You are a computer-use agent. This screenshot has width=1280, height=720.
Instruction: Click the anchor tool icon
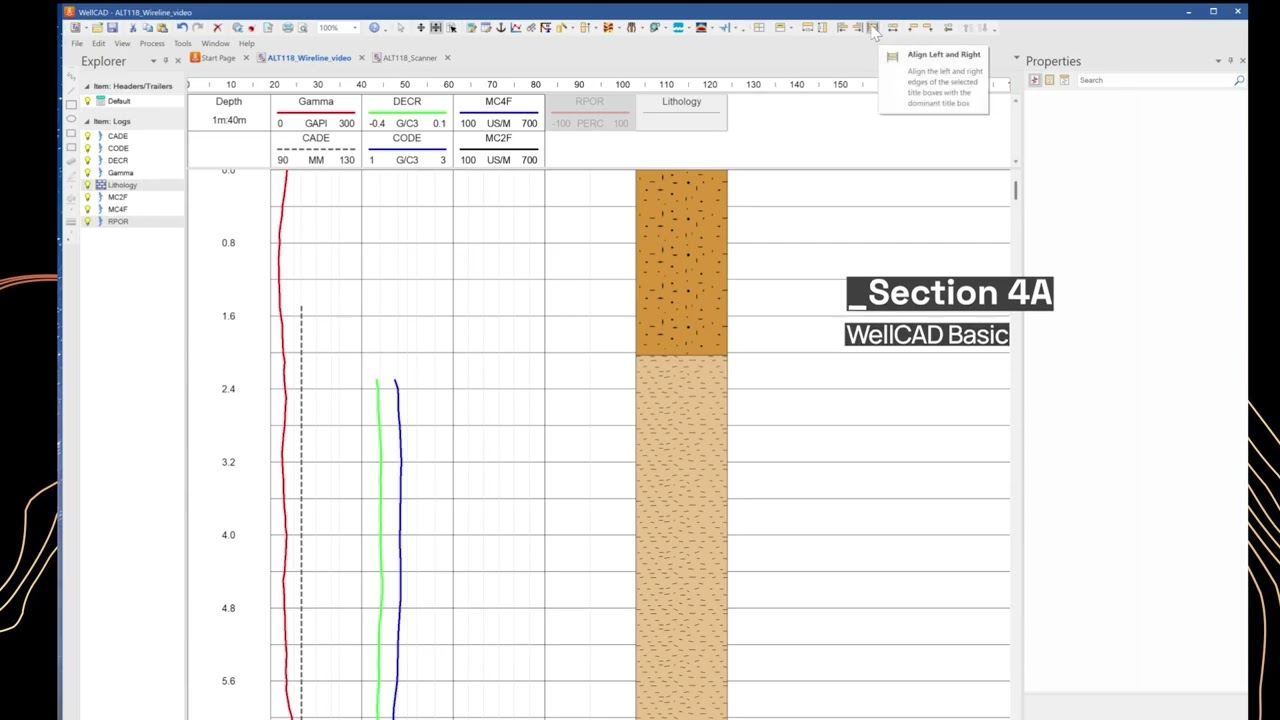point(501,28)
